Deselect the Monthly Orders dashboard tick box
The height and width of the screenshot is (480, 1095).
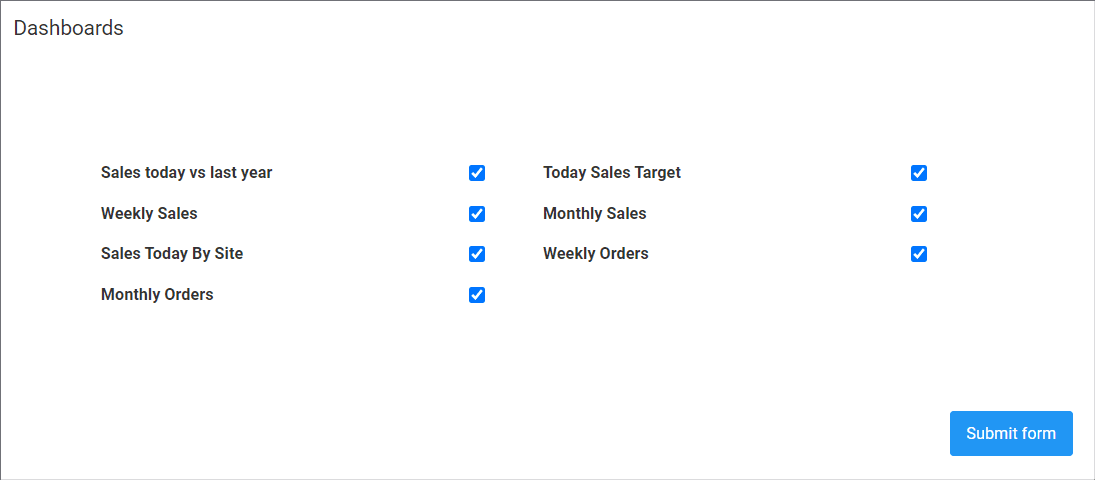pyautogui.click(x=477, y=295)
